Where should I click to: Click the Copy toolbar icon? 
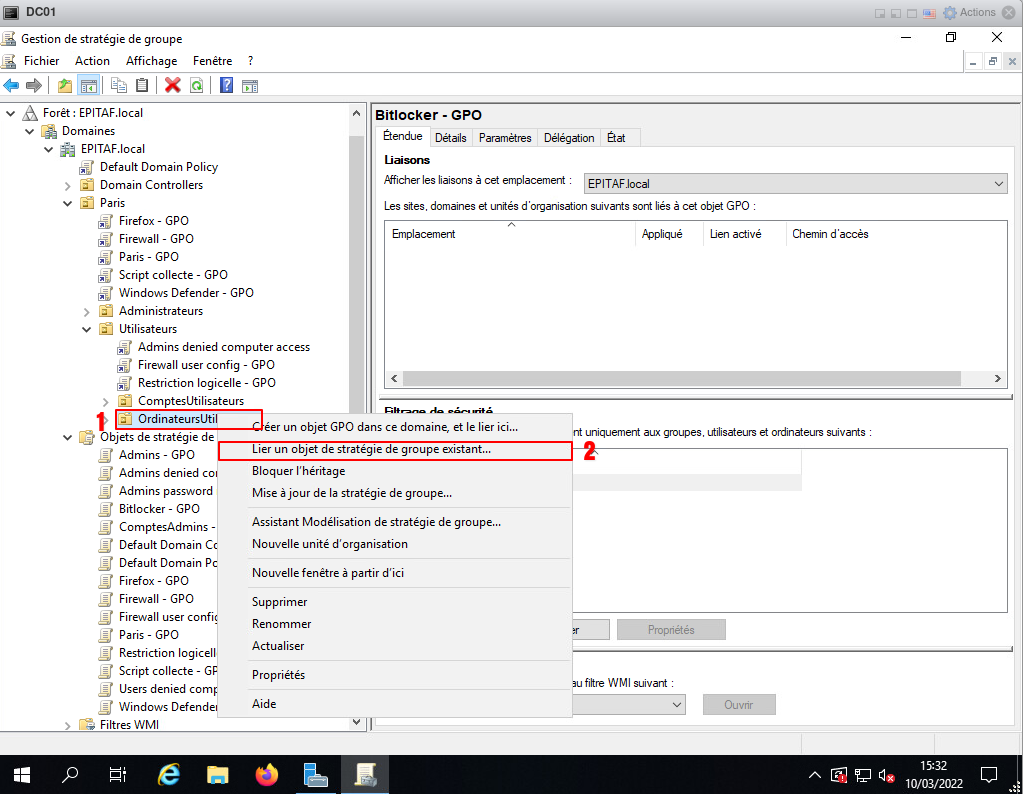(119, 86)
